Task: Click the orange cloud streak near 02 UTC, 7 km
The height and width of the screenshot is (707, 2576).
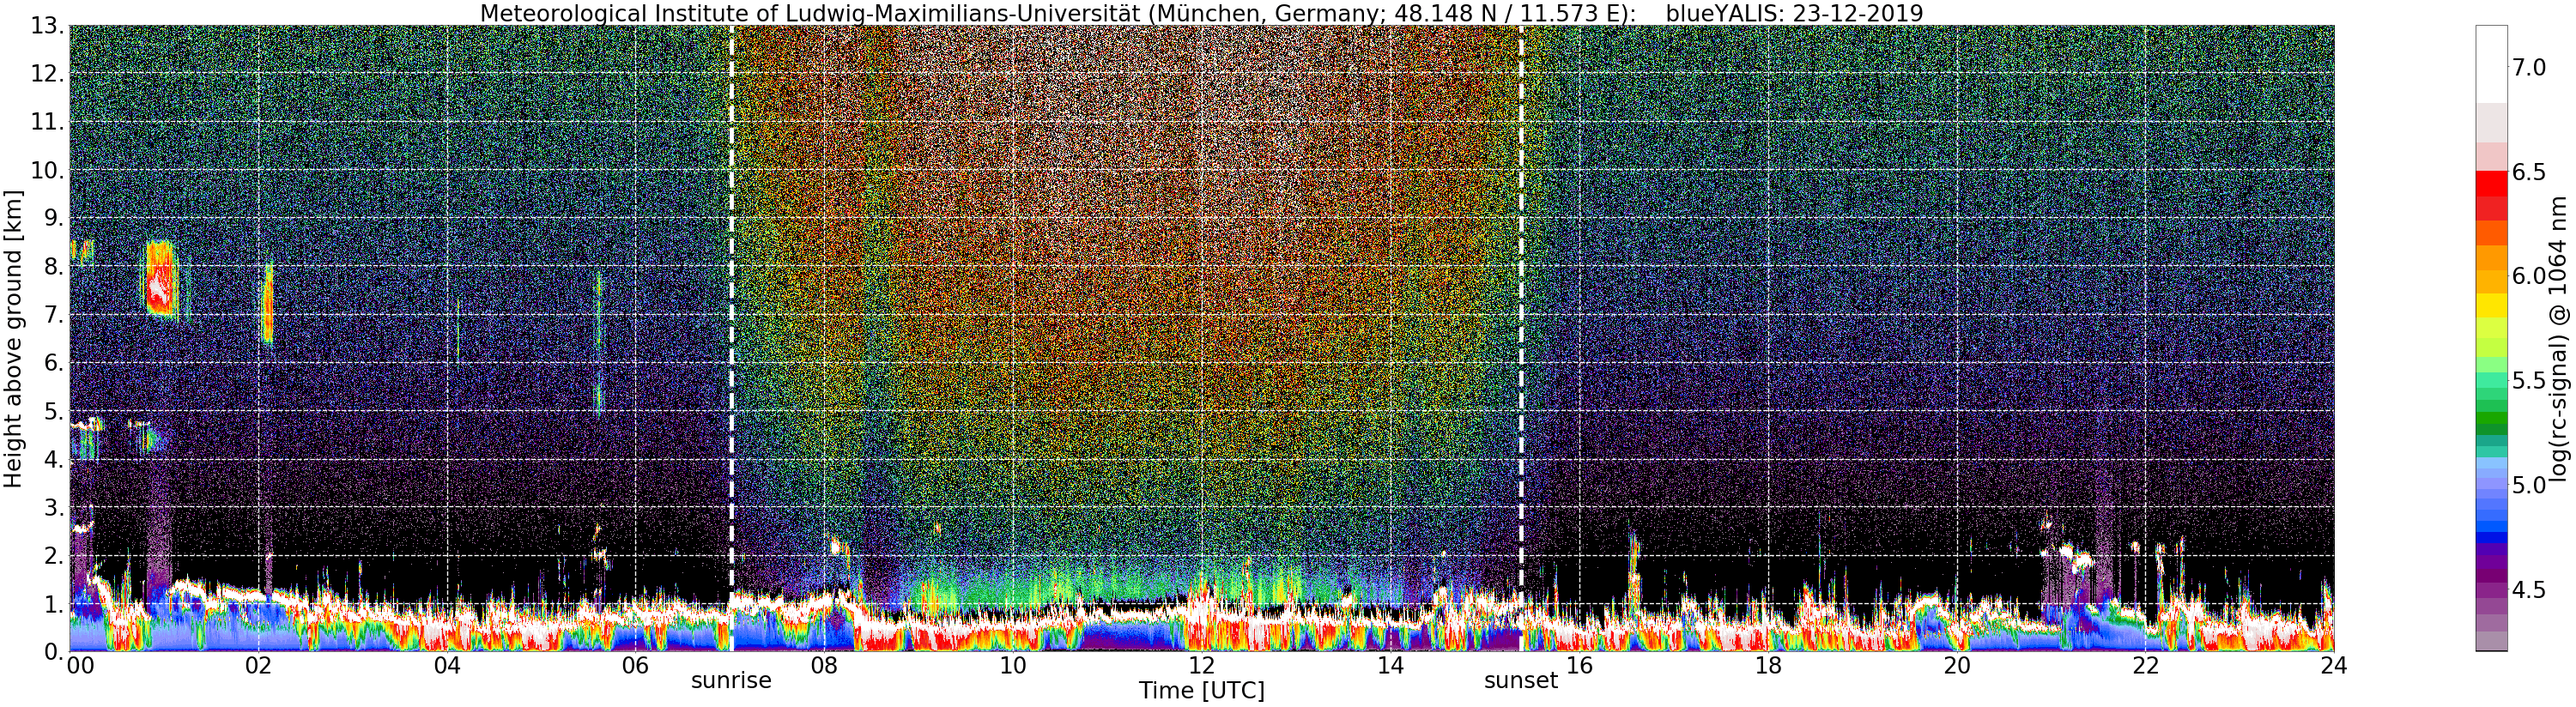Action: tap(267, 305)
